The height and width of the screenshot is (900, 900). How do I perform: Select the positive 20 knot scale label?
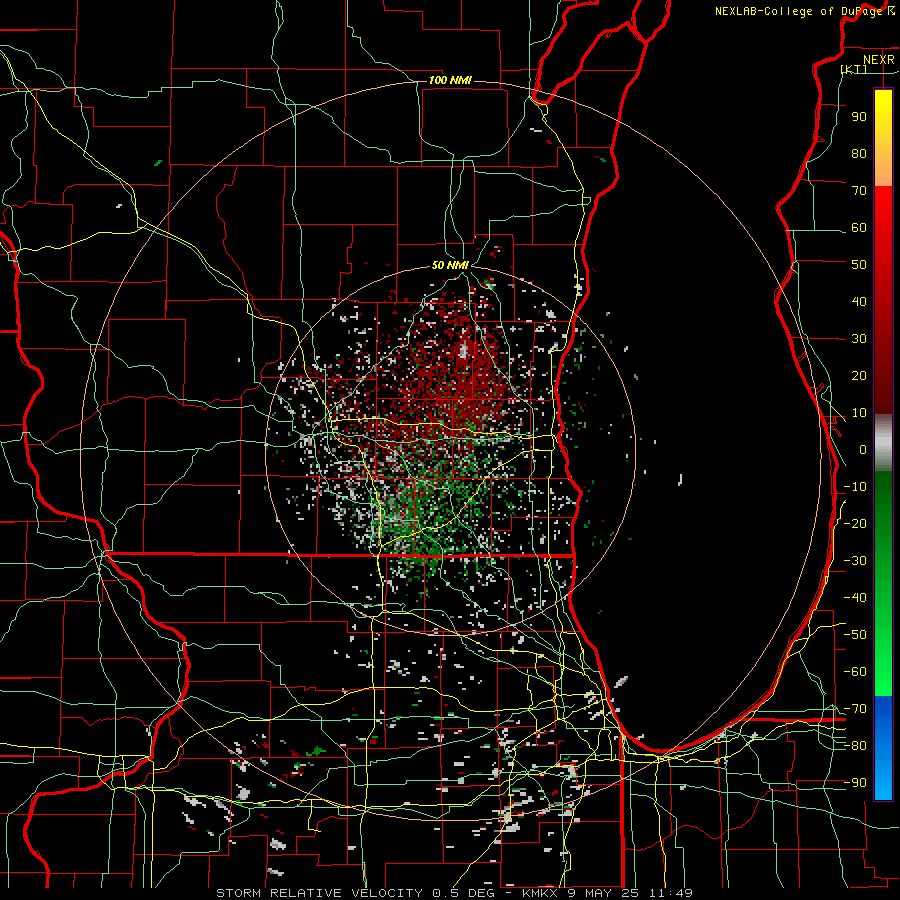tap(859, 376)
